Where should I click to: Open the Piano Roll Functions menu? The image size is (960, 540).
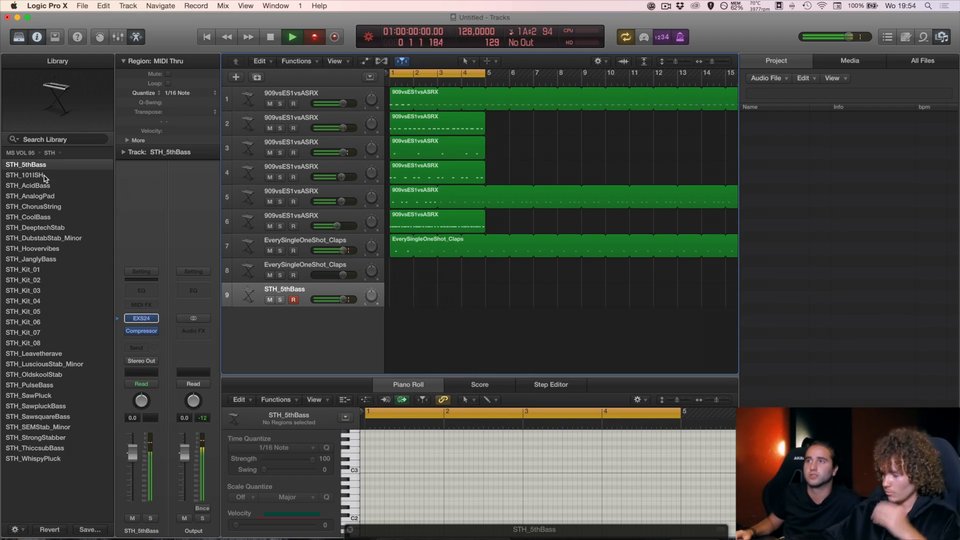pos(279,400)
